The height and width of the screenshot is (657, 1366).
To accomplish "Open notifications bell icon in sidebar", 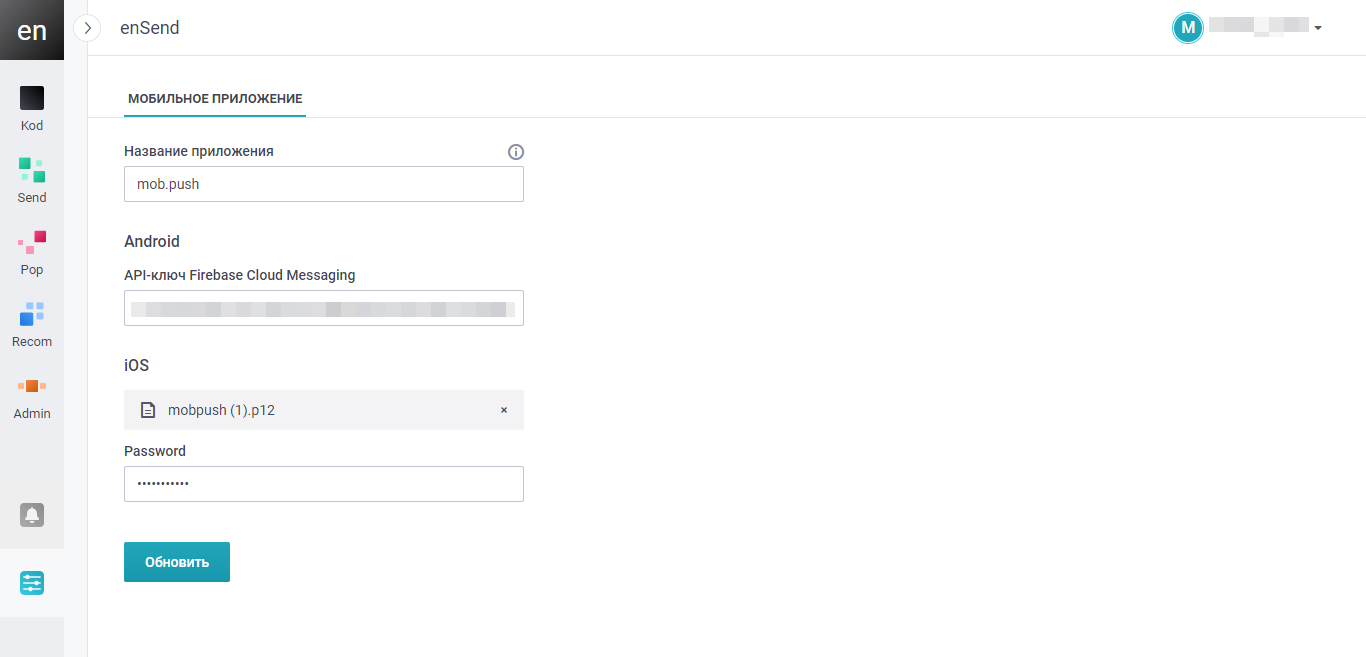I will pyautogui.click(x=32, y=515).
